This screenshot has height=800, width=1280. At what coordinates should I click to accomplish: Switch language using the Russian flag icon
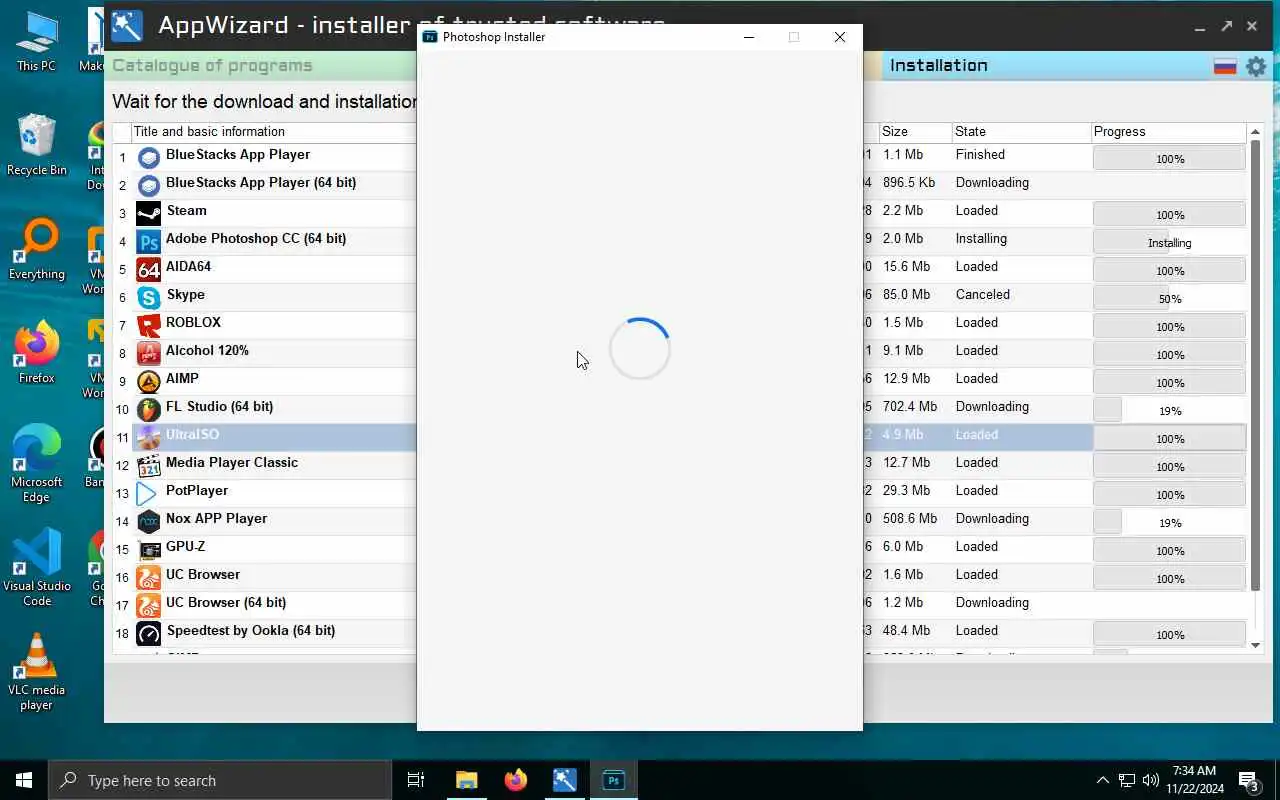[1225, 66]
